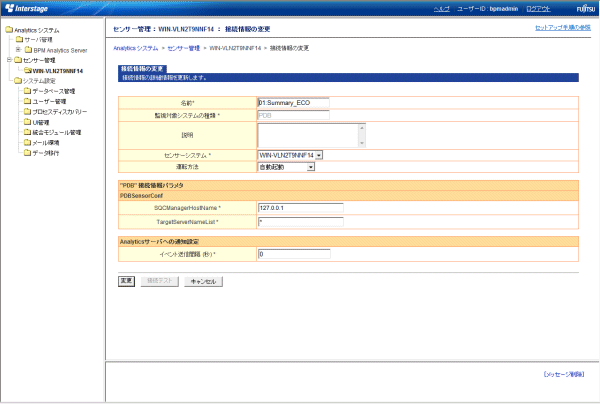Open メール環境 in the tree
The height and width of the screenshot is (404, 600).
(46, 143)
